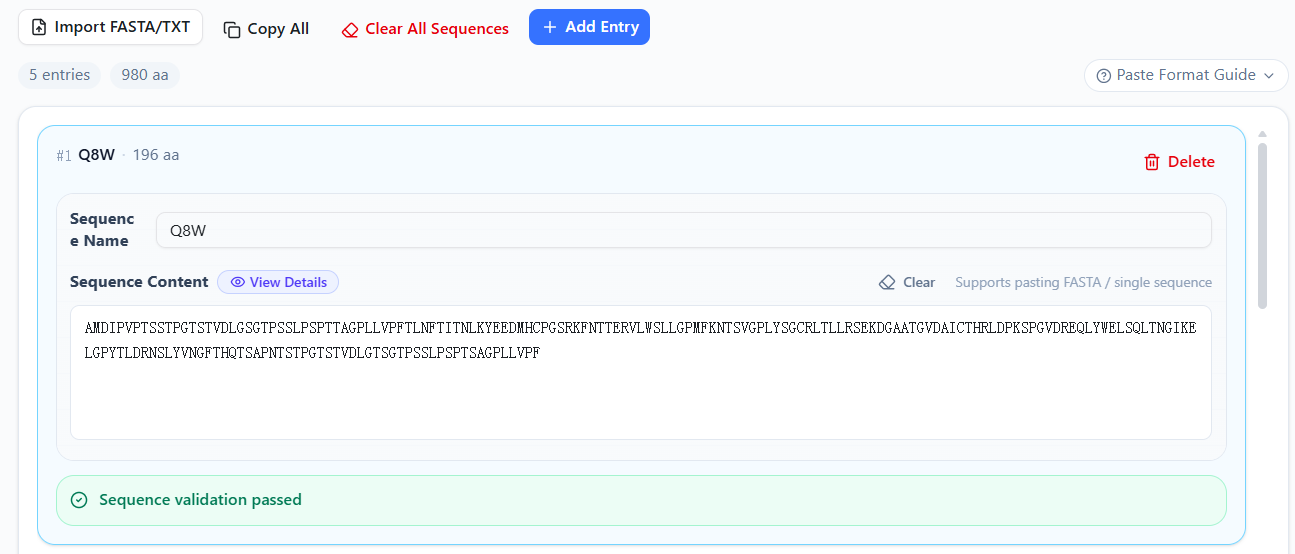The image size is (1295, 554).
Task: Click the Copy All clipboard icon
Action: point(232,30)
